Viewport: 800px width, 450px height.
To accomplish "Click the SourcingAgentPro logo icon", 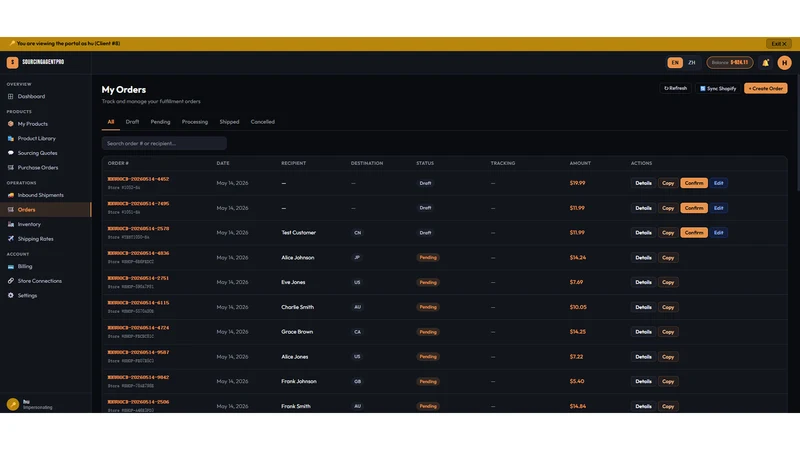I will pyautogui.click(x=12, y=62).
